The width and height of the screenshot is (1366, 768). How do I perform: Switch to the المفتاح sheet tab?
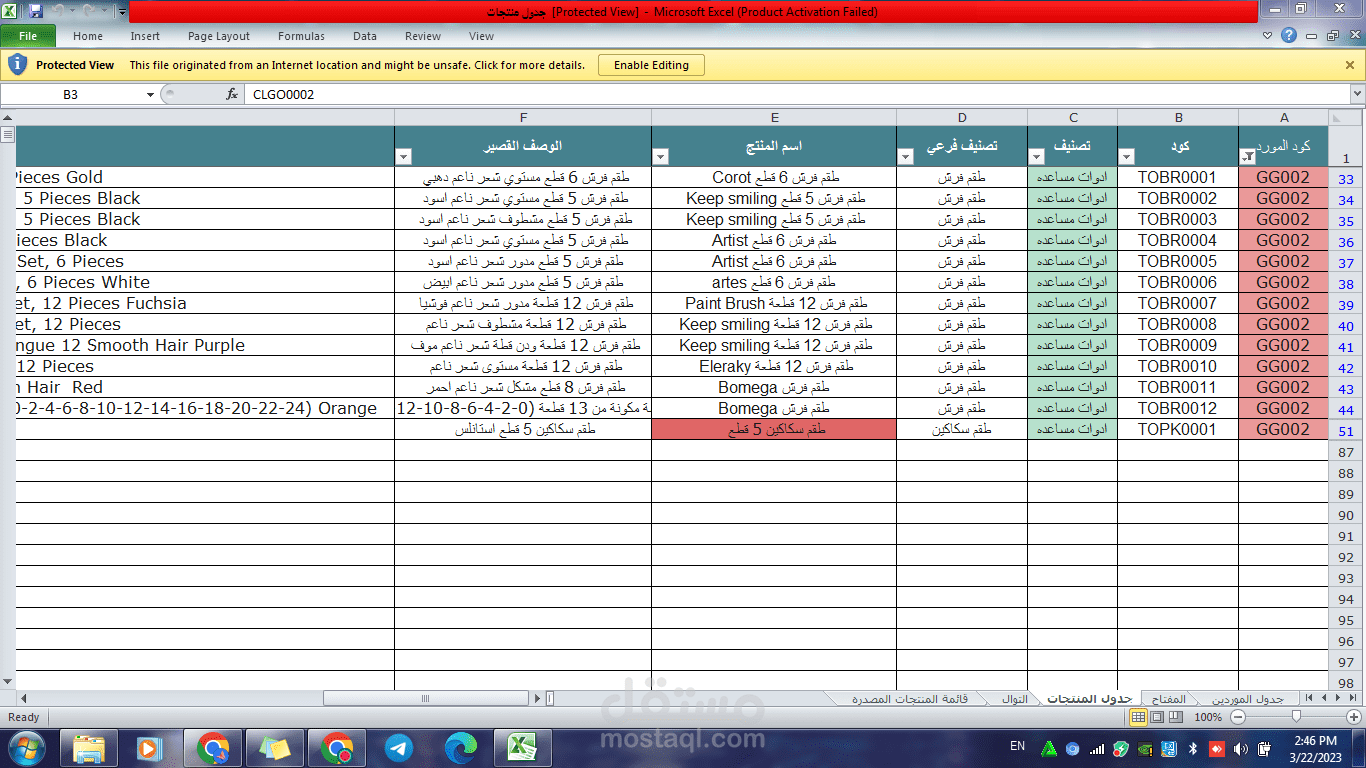[1168, 698]
